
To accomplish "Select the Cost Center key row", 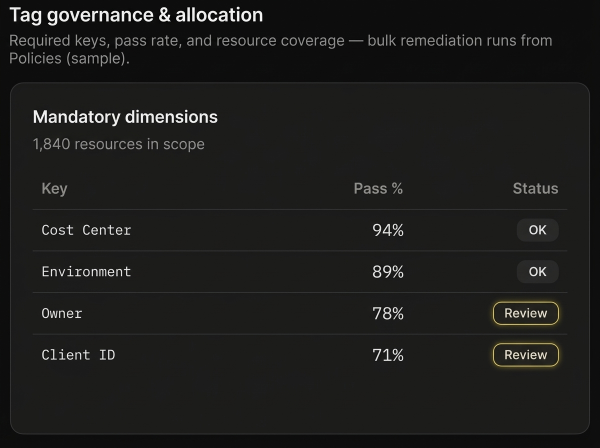I will click(x=86, y=230).
